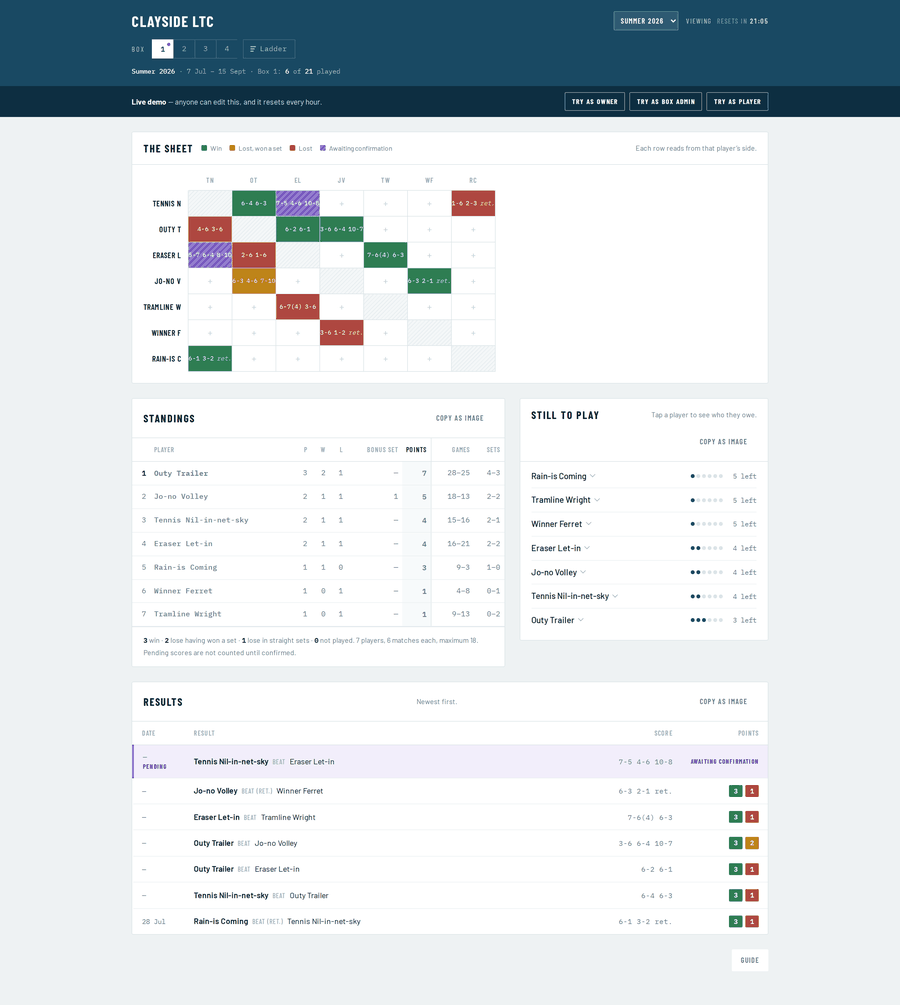Image resolution: width=900 pixels, height=1005 pixels.
Task: Open green 6-4 6-3 cell for Tennis N
Action: pos(254,204)
